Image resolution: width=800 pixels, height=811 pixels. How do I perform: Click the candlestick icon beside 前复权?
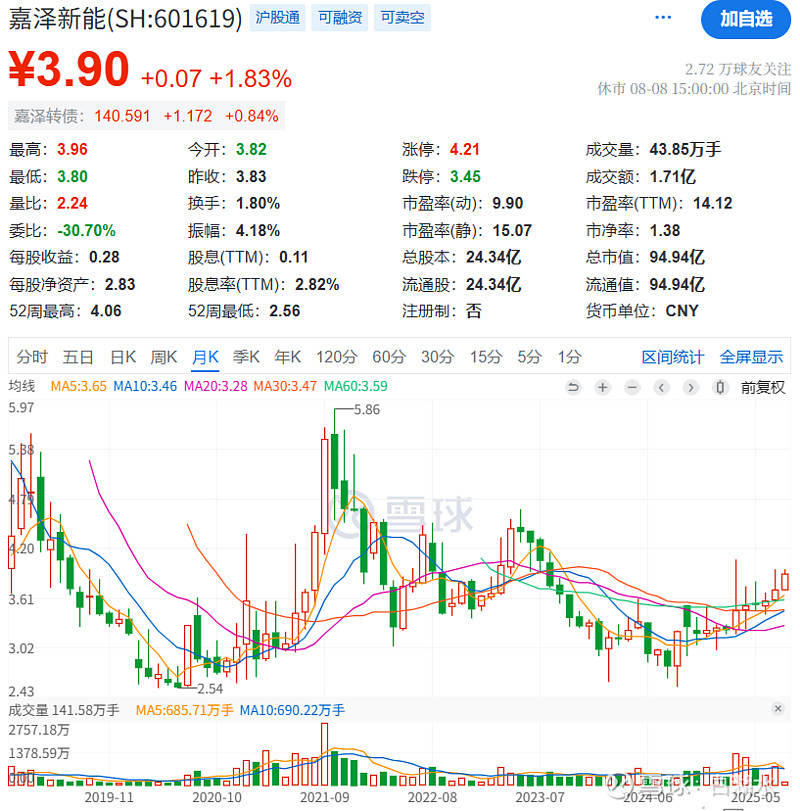pyautogui.click(x=720, y=387)
